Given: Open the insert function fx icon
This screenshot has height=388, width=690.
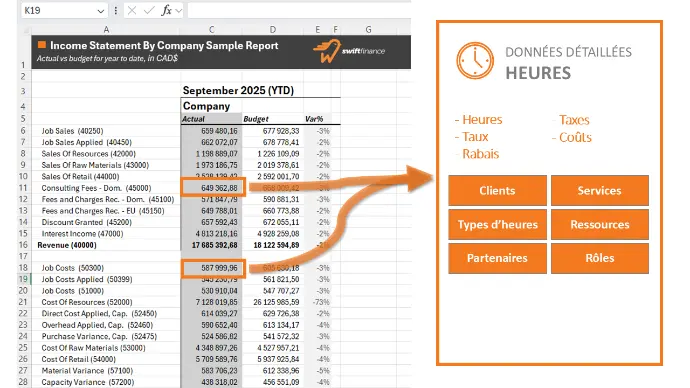Looking at the screenshot, I should point(166,10).
